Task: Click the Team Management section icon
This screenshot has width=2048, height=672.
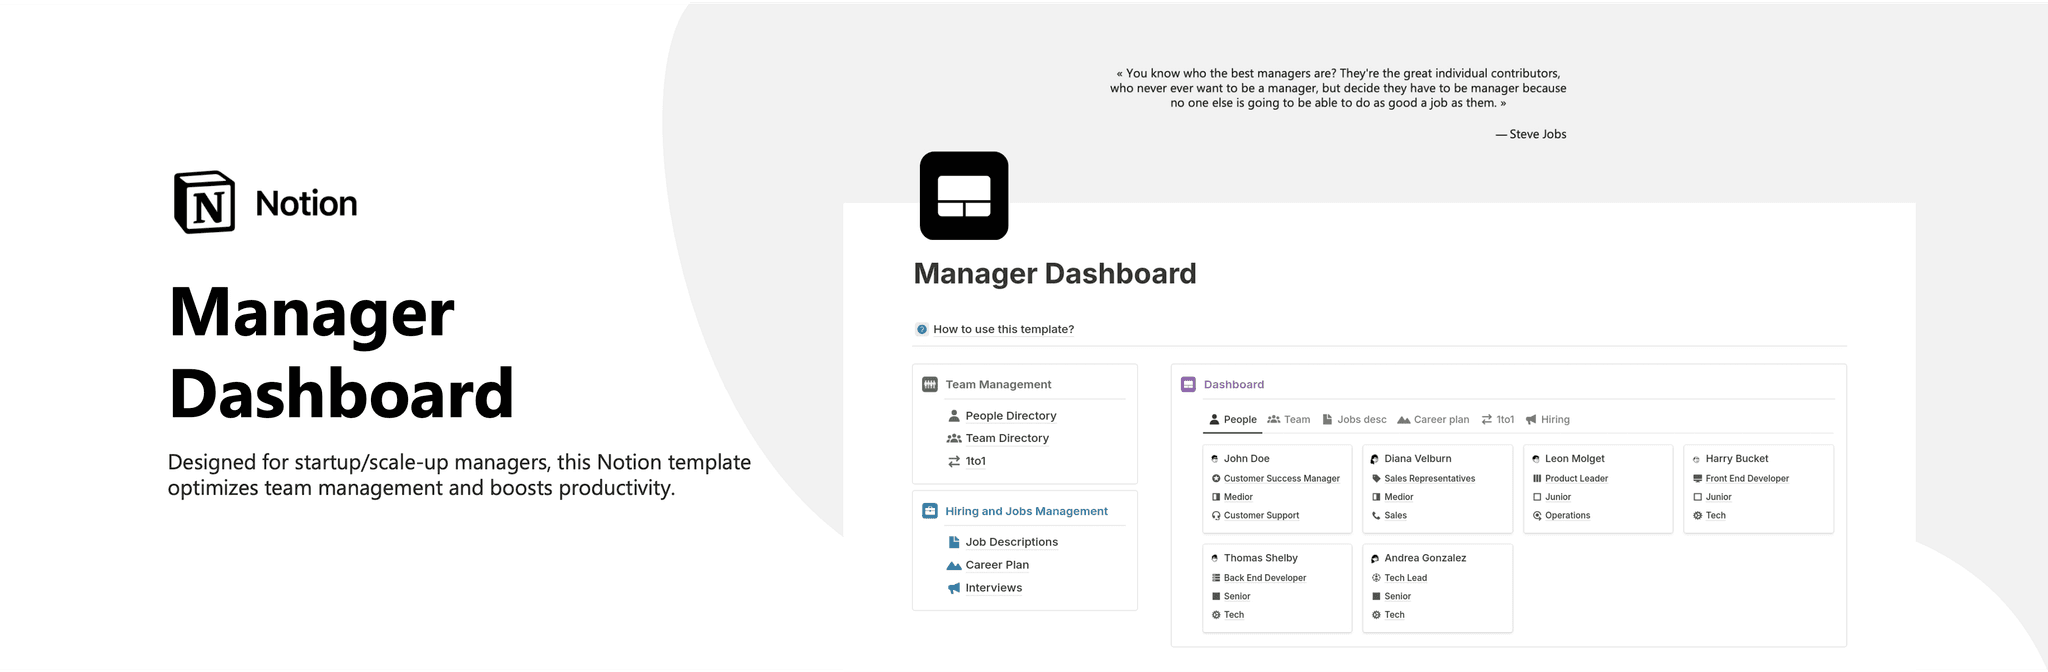Action: click(930, 384)
